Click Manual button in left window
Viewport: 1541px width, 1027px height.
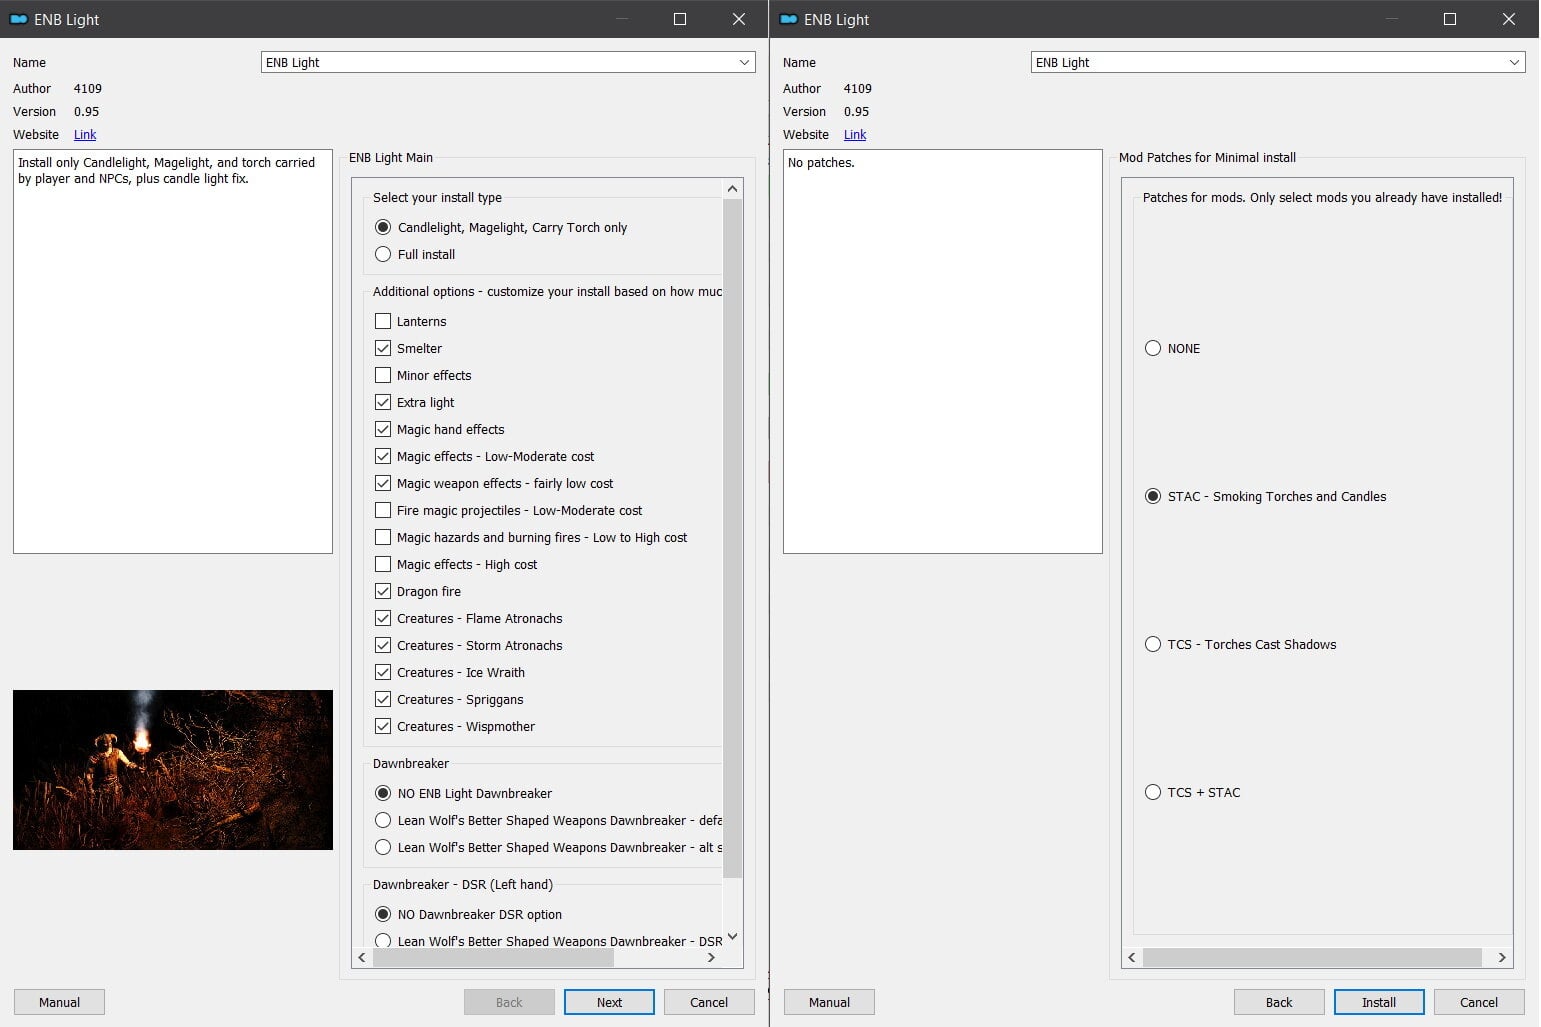pos(59,1002)
